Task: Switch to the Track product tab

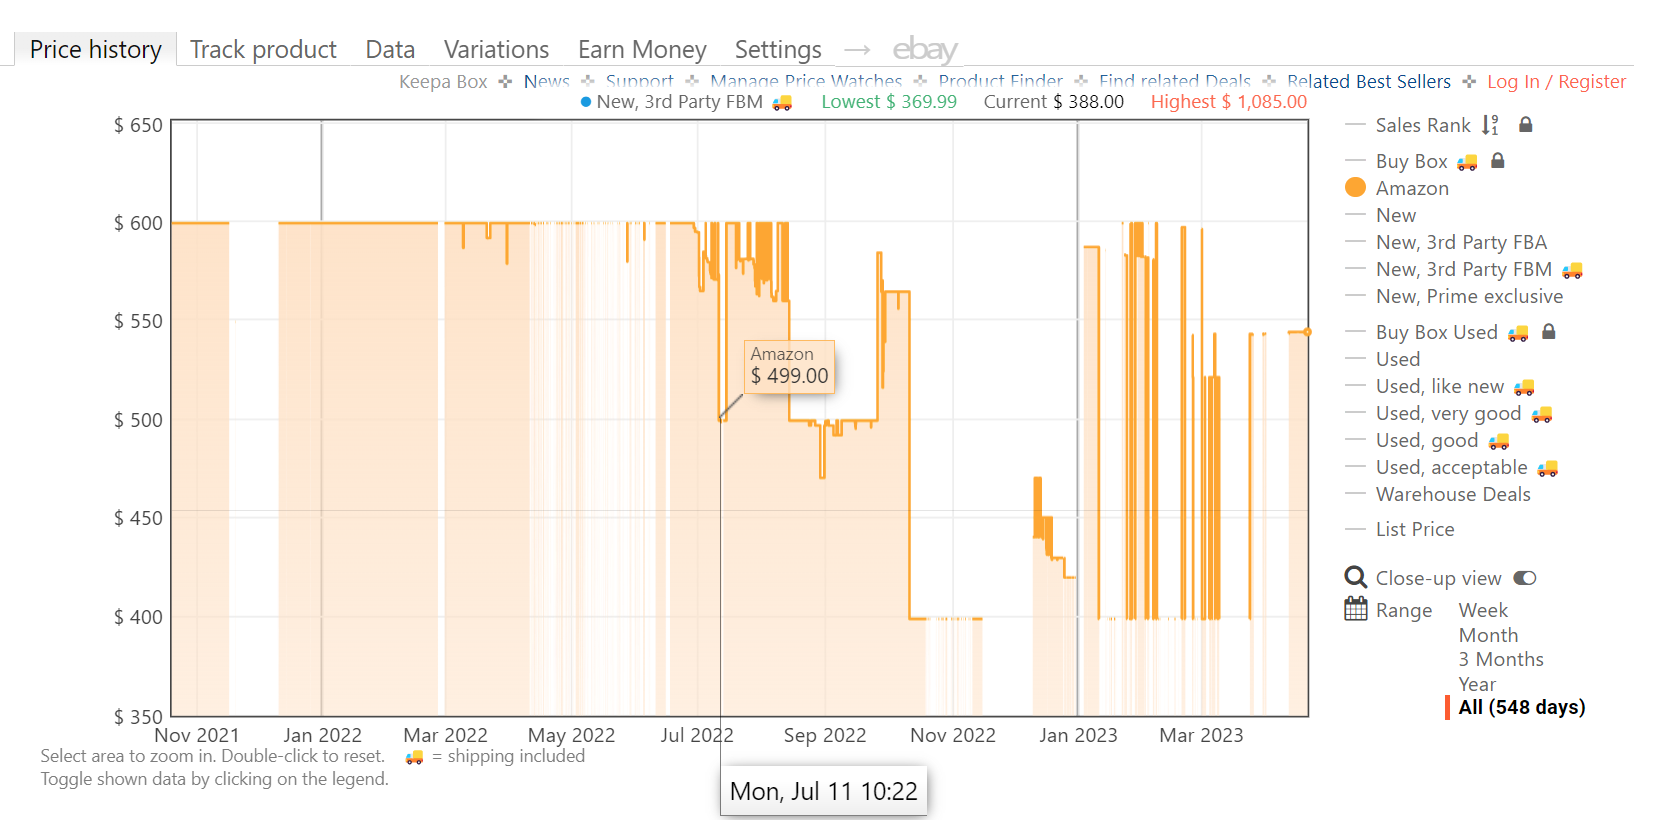Action: [263, 49]
